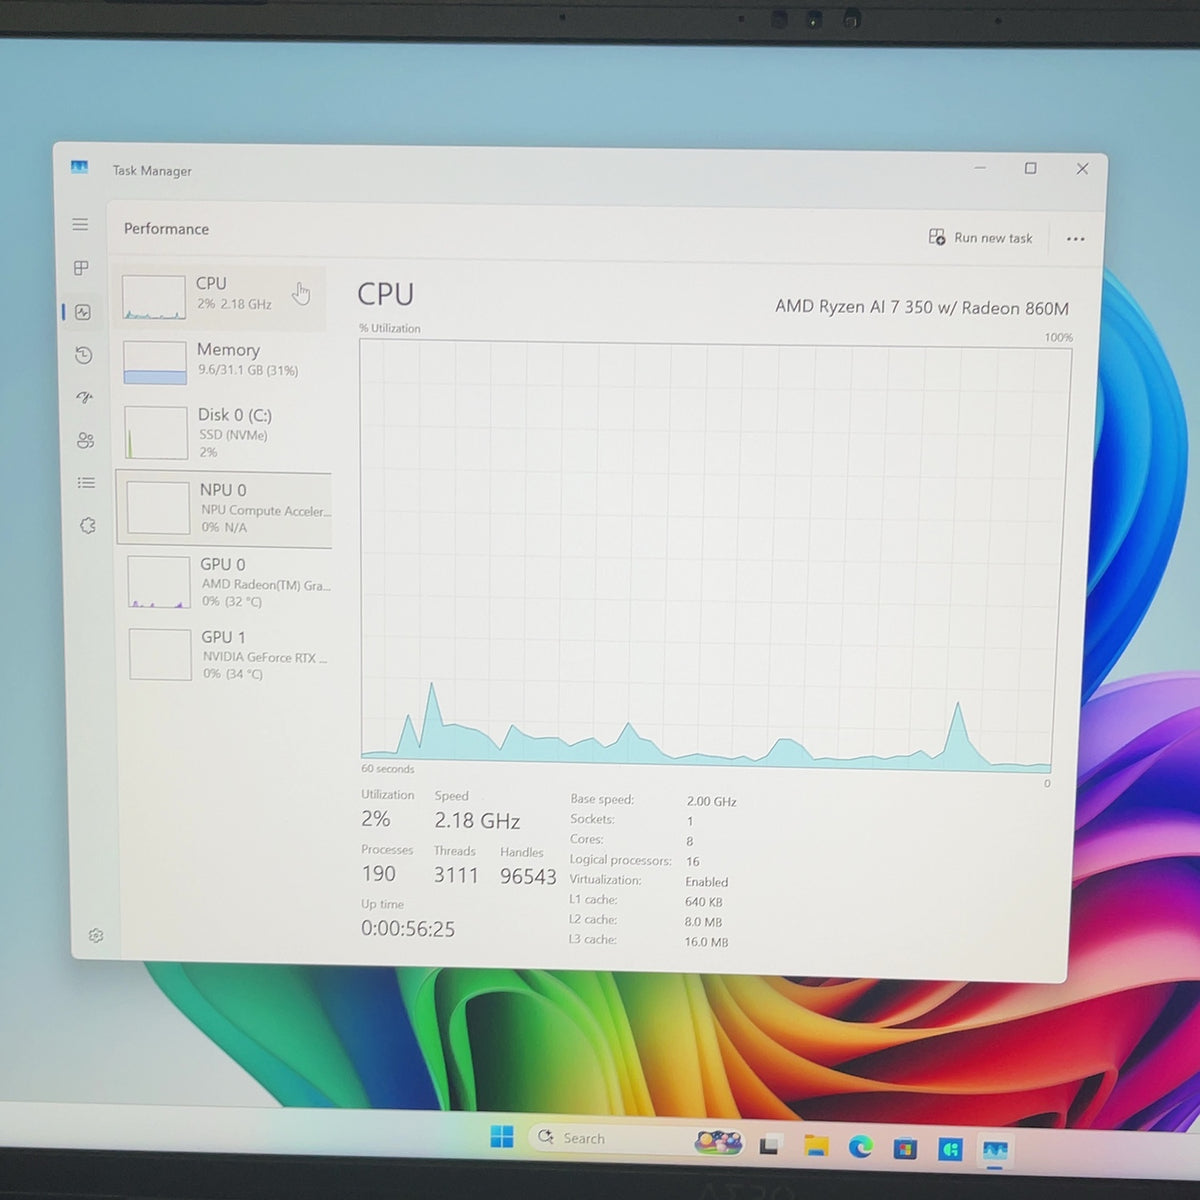Click the up time value 0:00:56:25
This screenshot has height=1200, width=1200.
408,929
